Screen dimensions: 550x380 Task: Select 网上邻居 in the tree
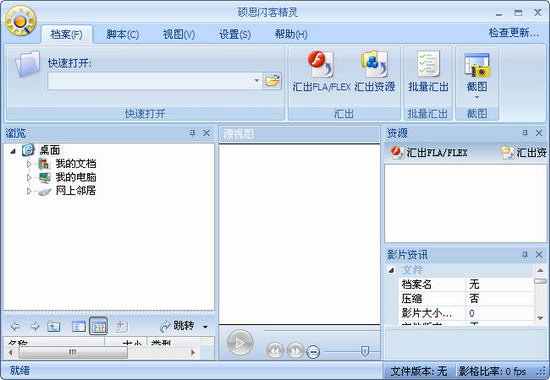pyautogui.click(x=76, y=191)
